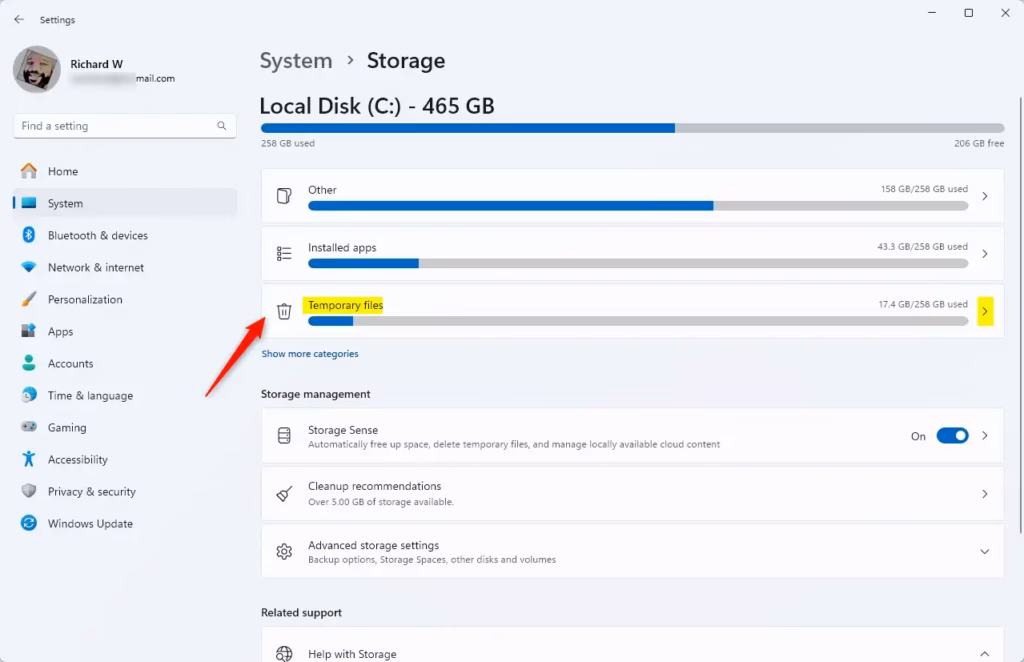Click the Other category document icon
This screenshot has height=662, width=1024.
284,196
